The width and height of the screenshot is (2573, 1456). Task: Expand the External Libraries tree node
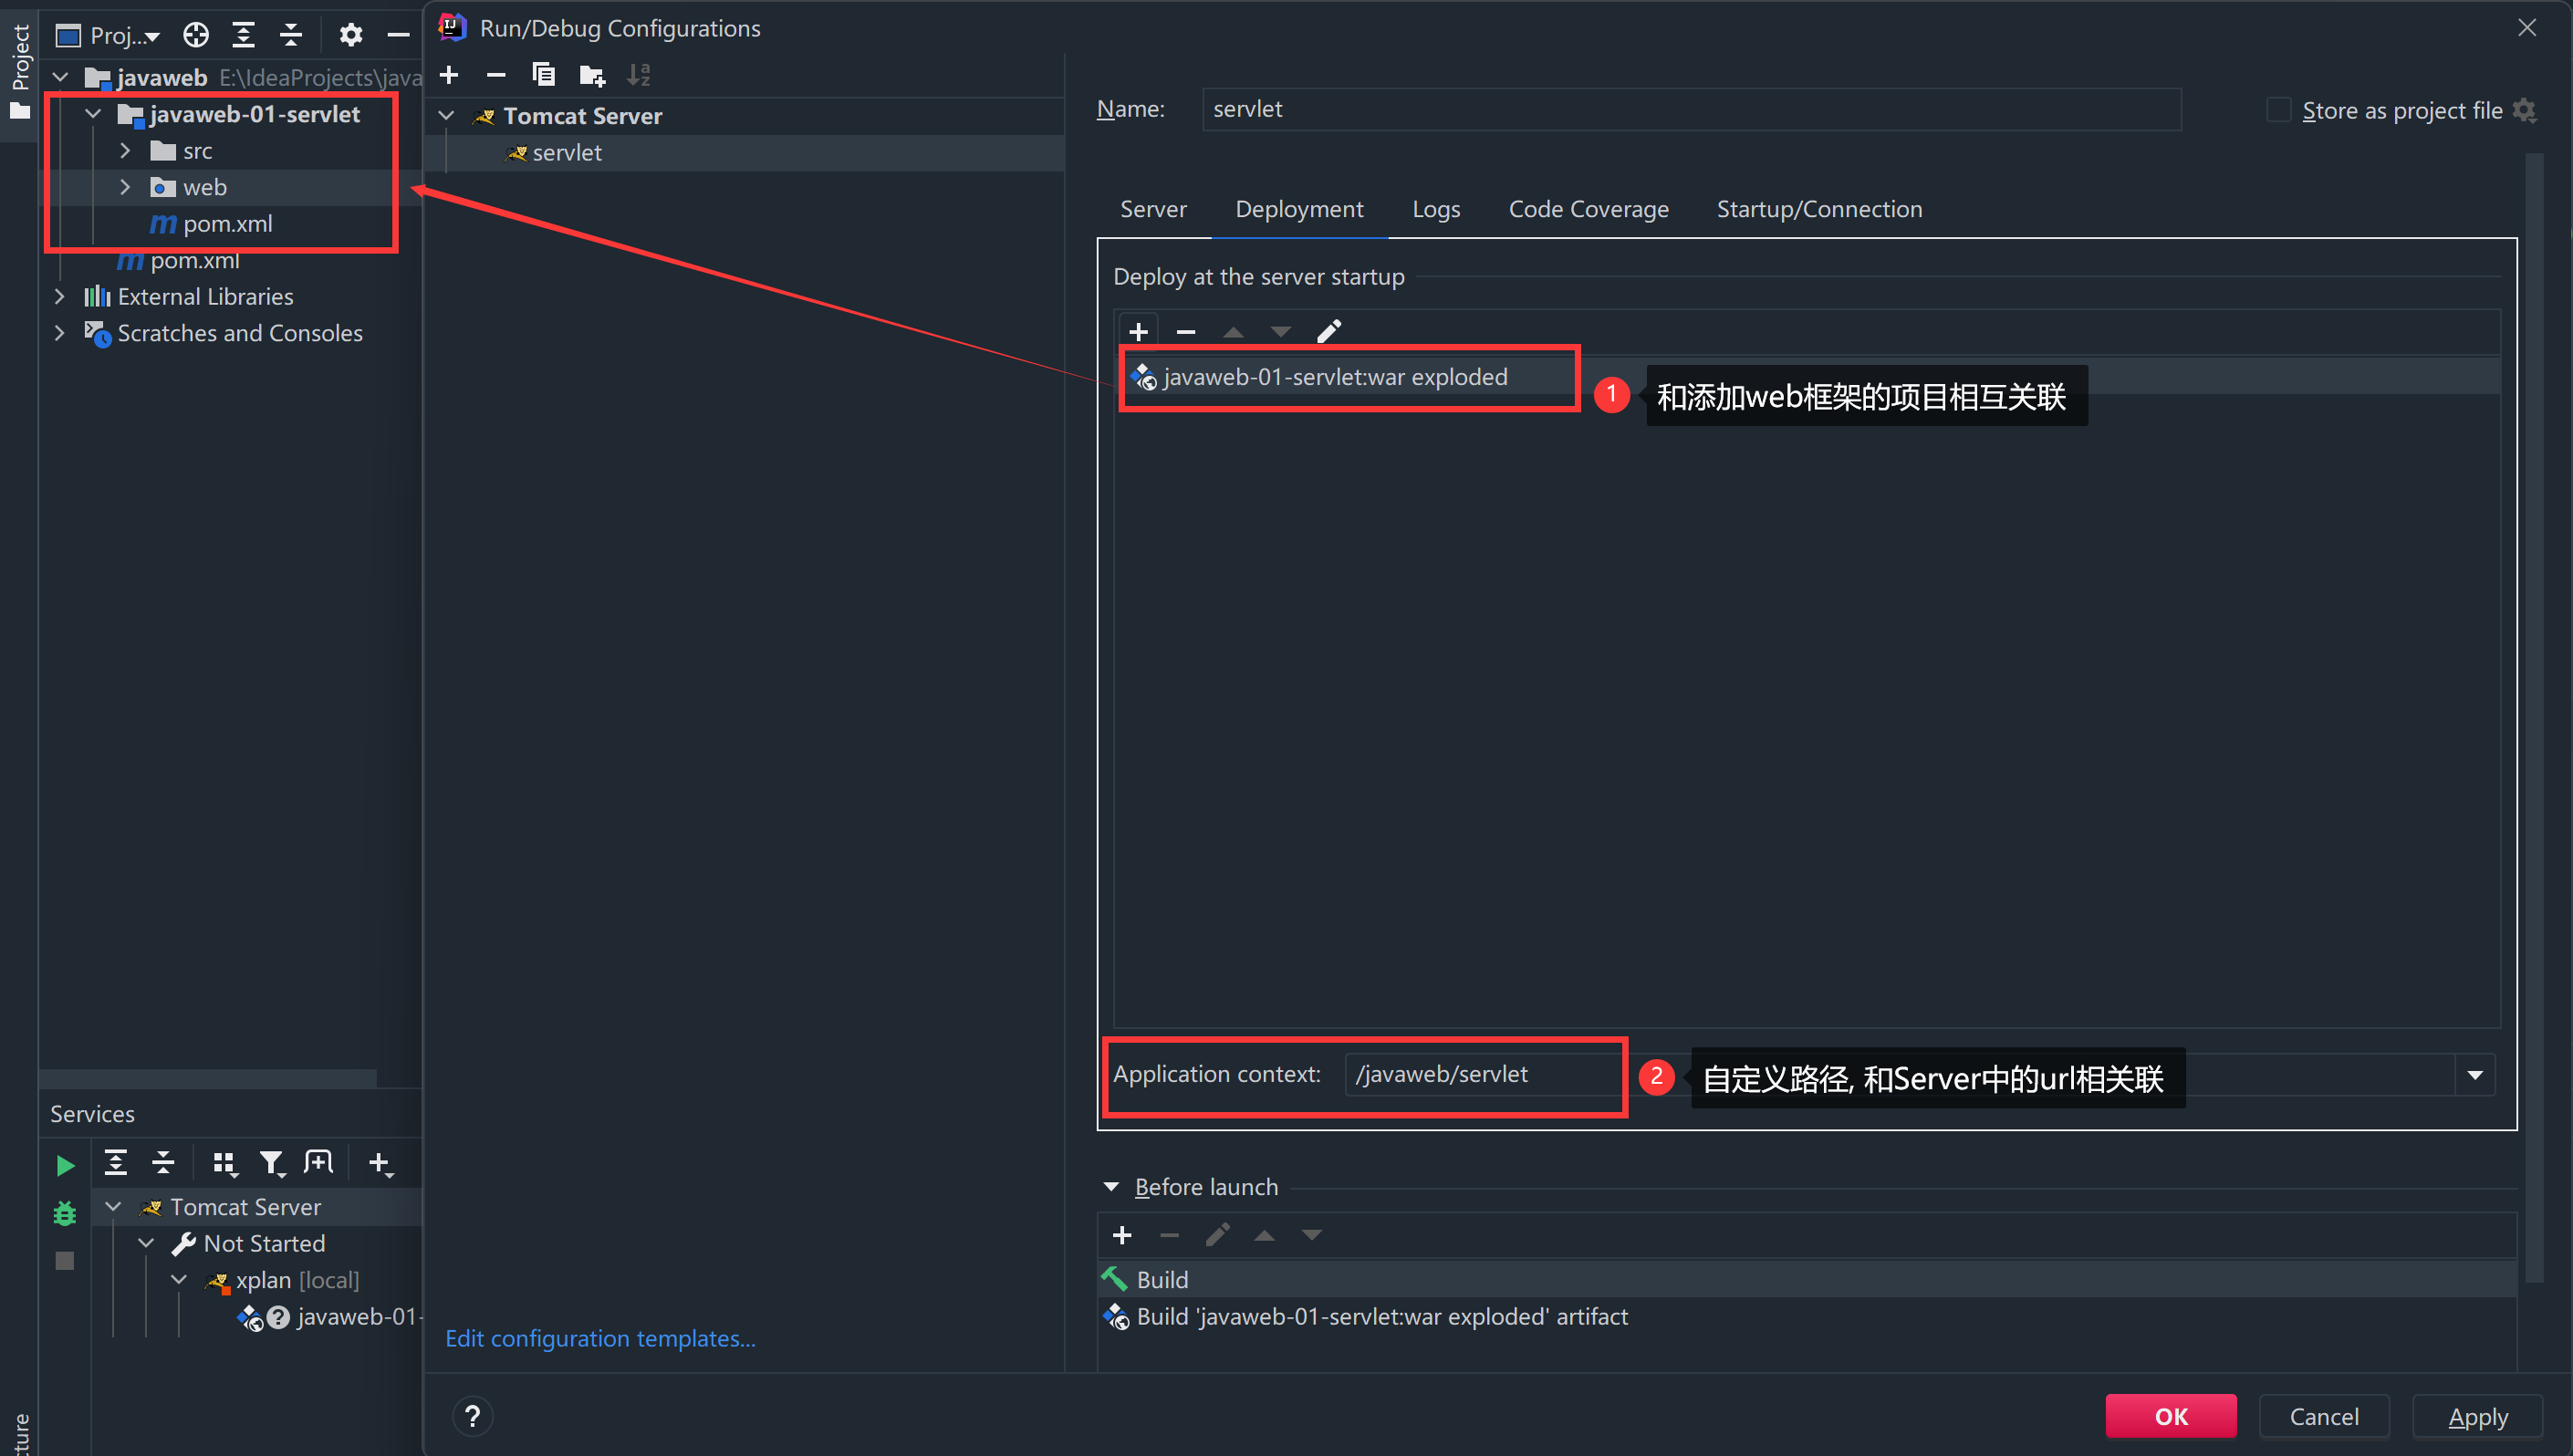point(59,297)
